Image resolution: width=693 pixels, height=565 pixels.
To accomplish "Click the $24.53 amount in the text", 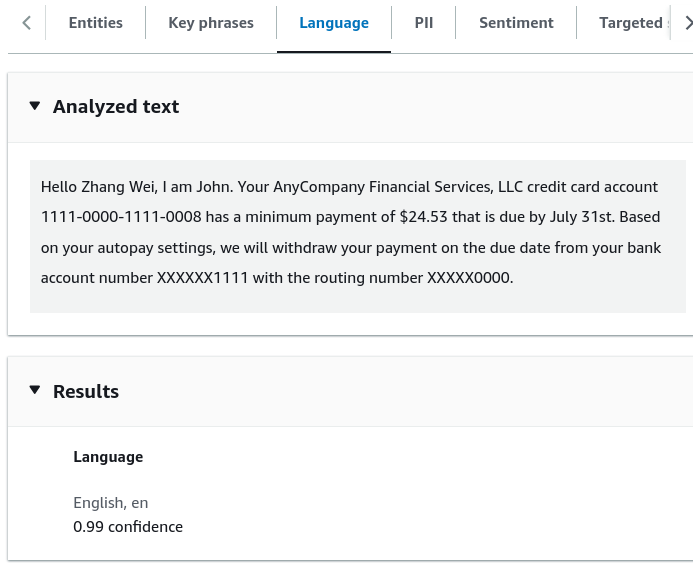I will 423,217.
